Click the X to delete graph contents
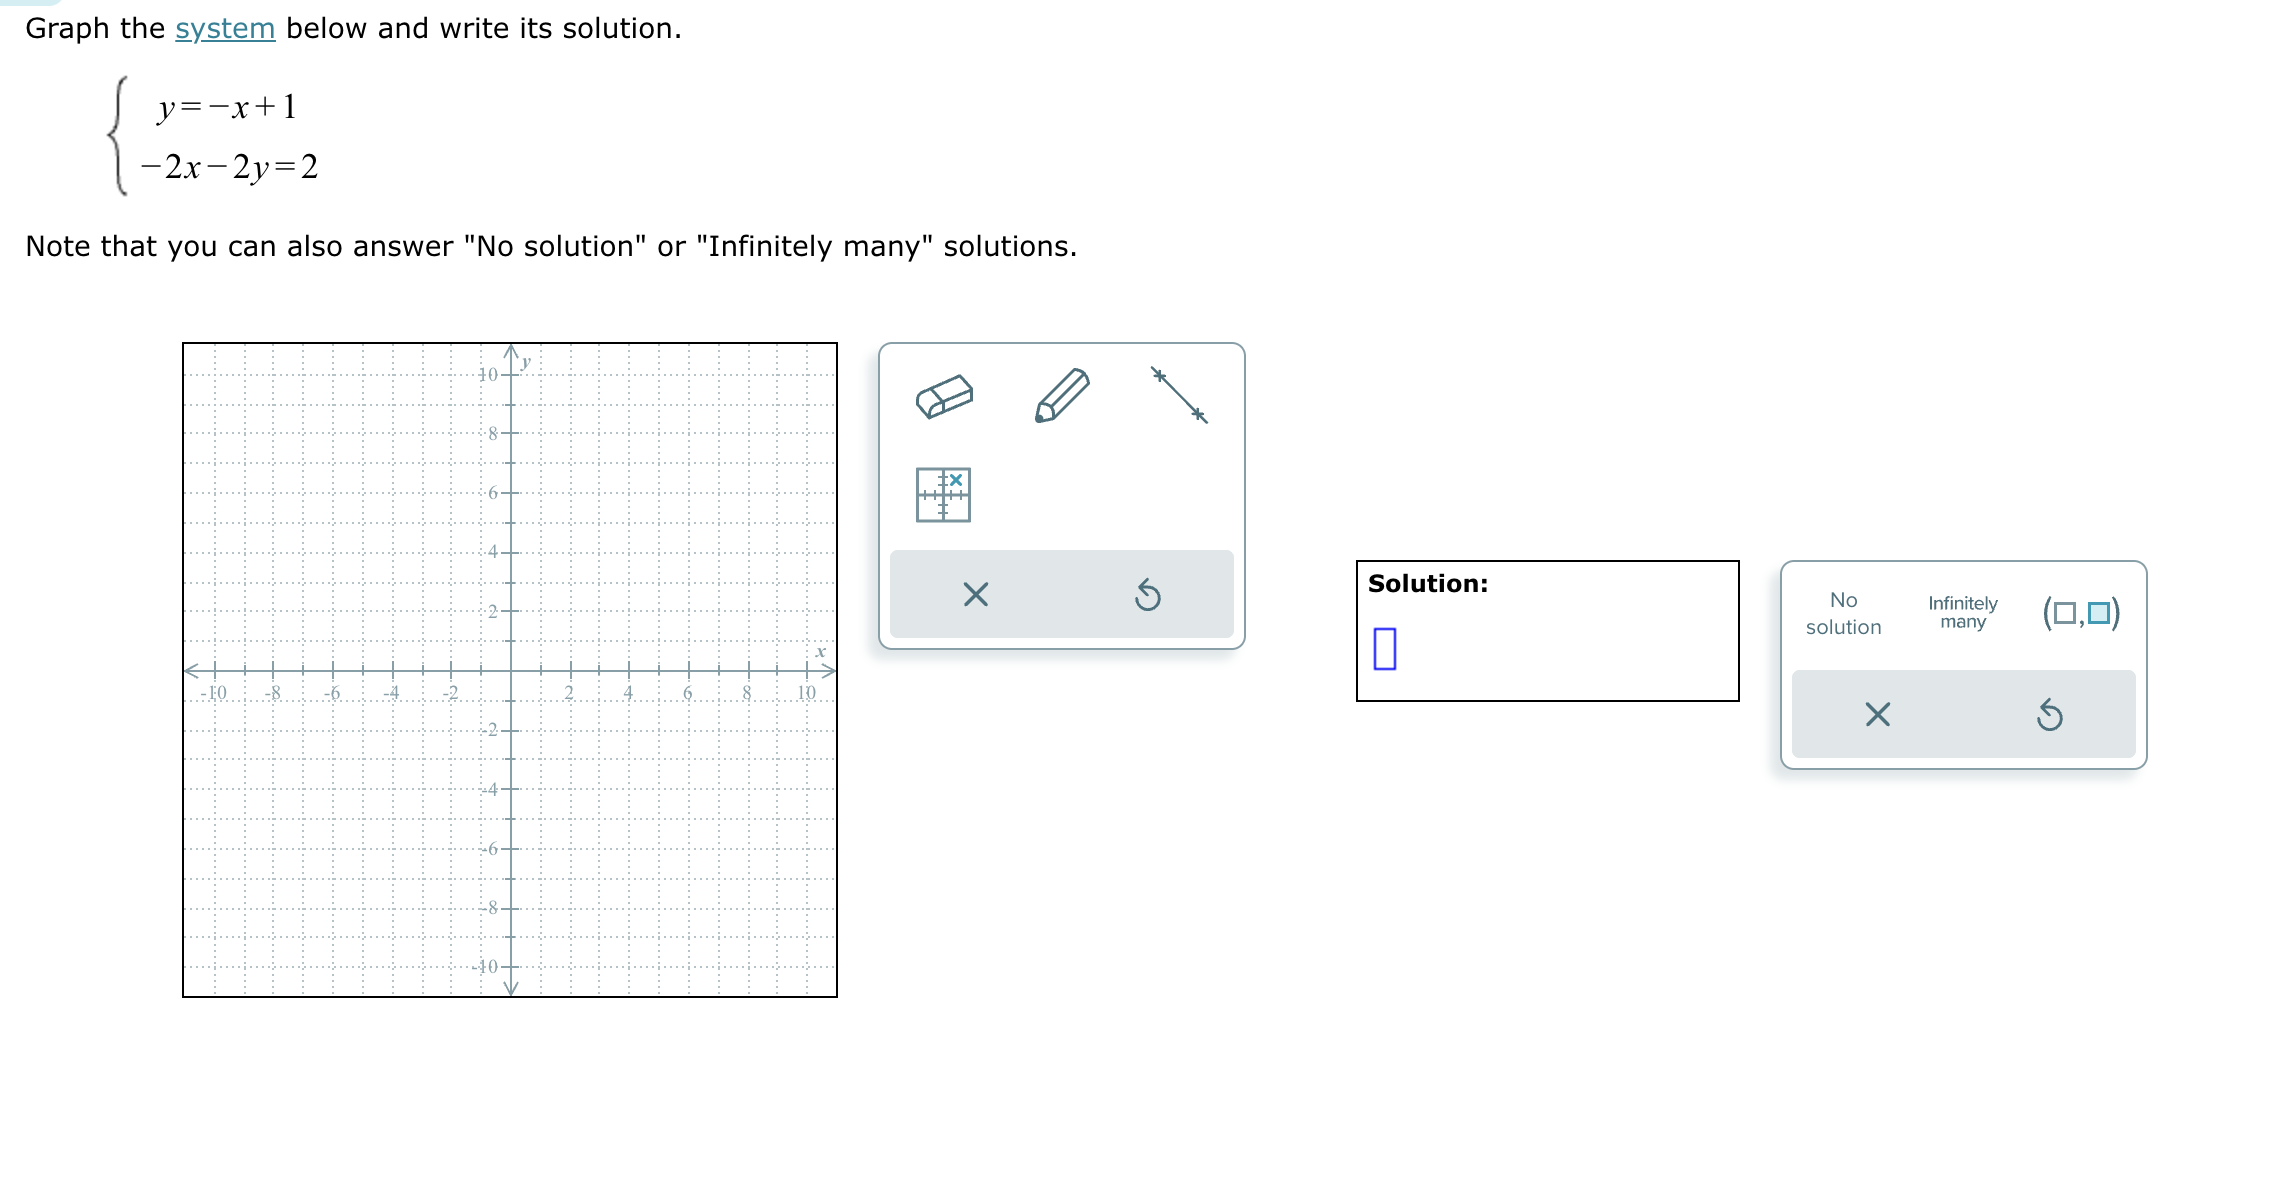 (975, 595)
